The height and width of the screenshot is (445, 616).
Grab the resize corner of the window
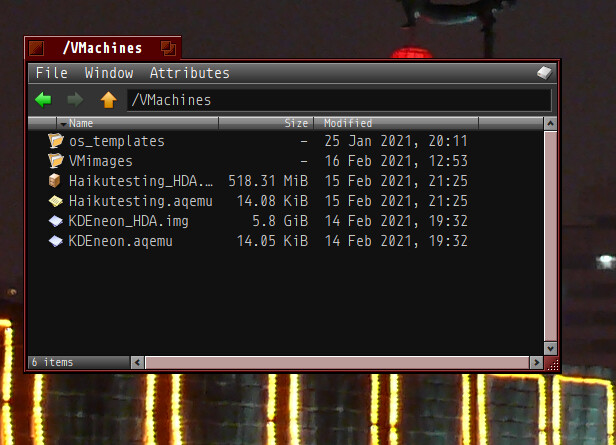[552, 364]
